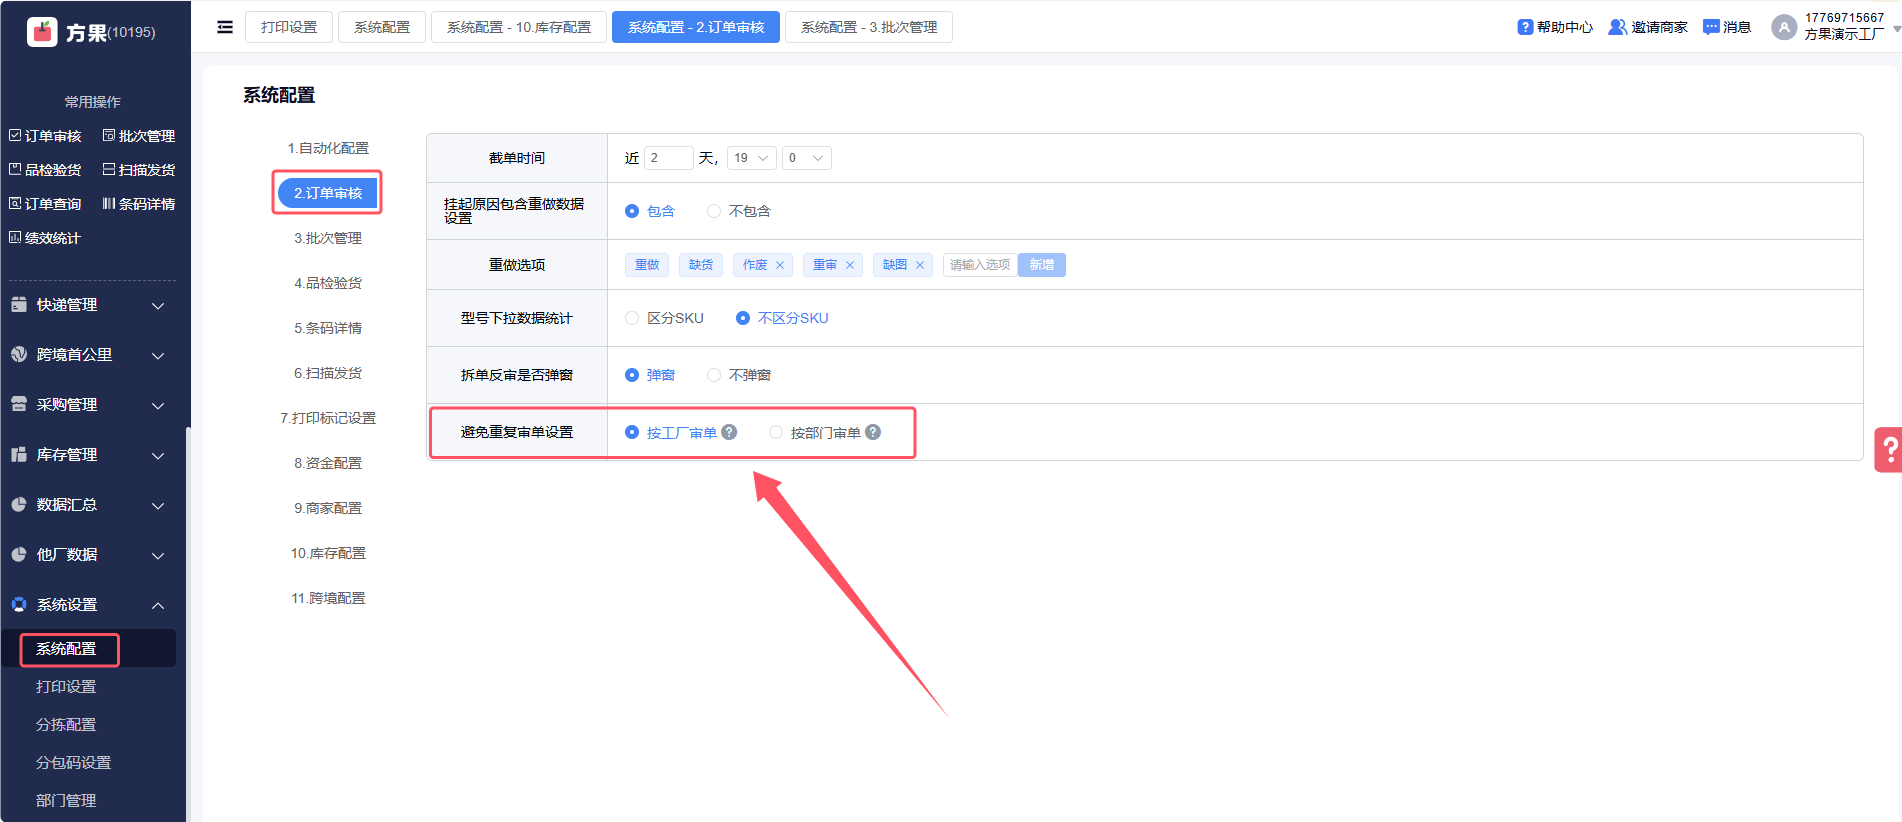
Task: Click the 跨境首公里 sidebar icon
Action: coord(19,355)
